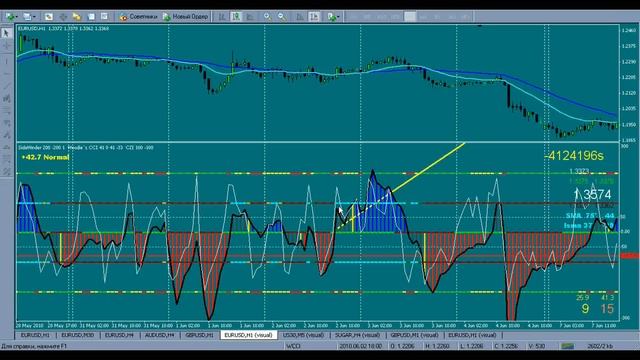The image size is (640, 360).
Task: Toggle the Navigator folder-star icon
Action: tap(77, 17)
